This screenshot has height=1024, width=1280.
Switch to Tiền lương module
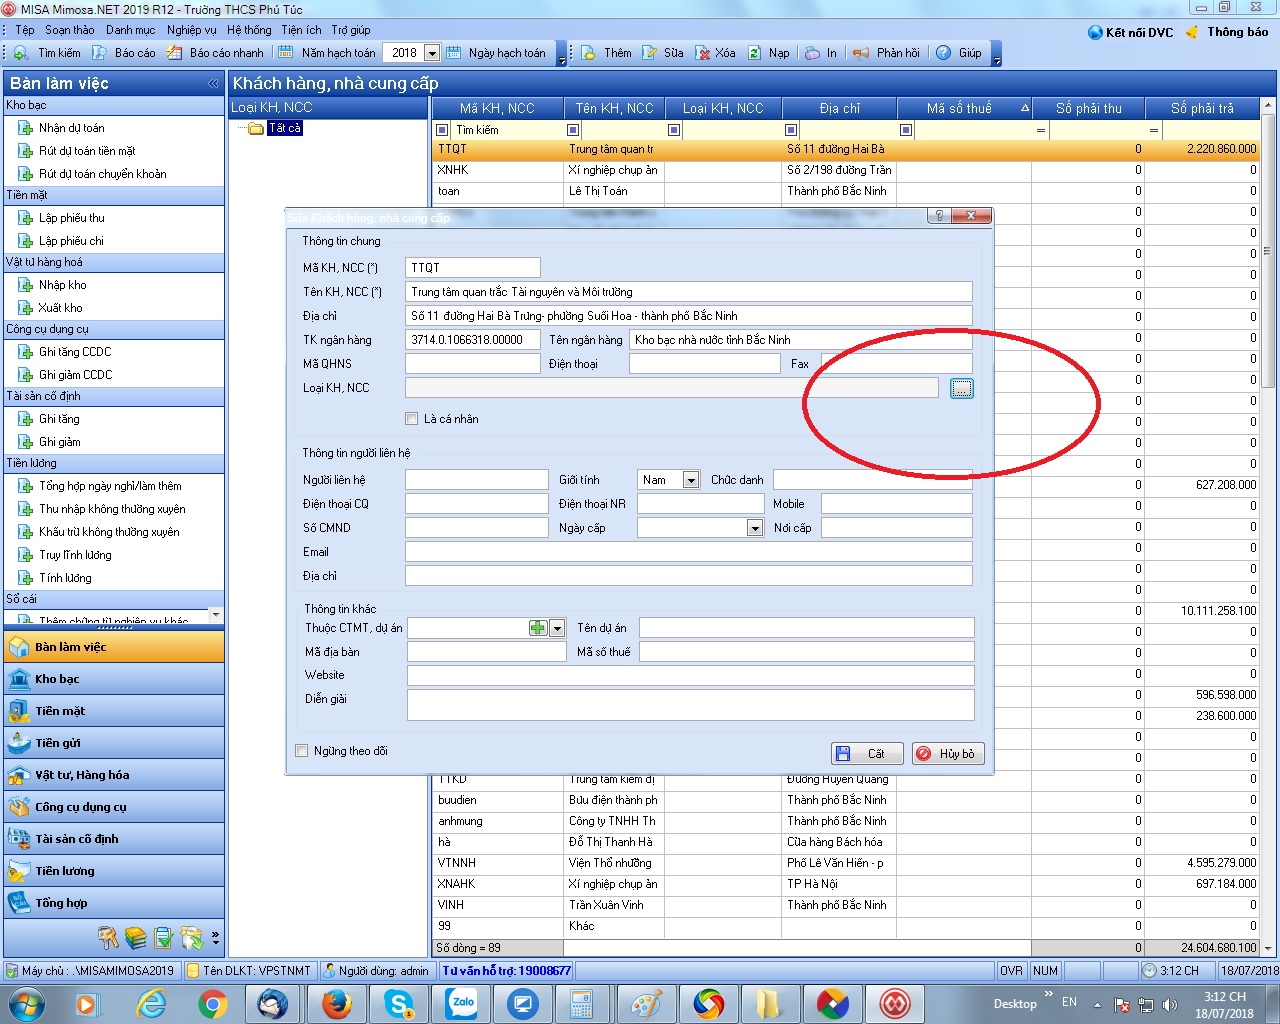pyautogui.click(x=114, y=871)
